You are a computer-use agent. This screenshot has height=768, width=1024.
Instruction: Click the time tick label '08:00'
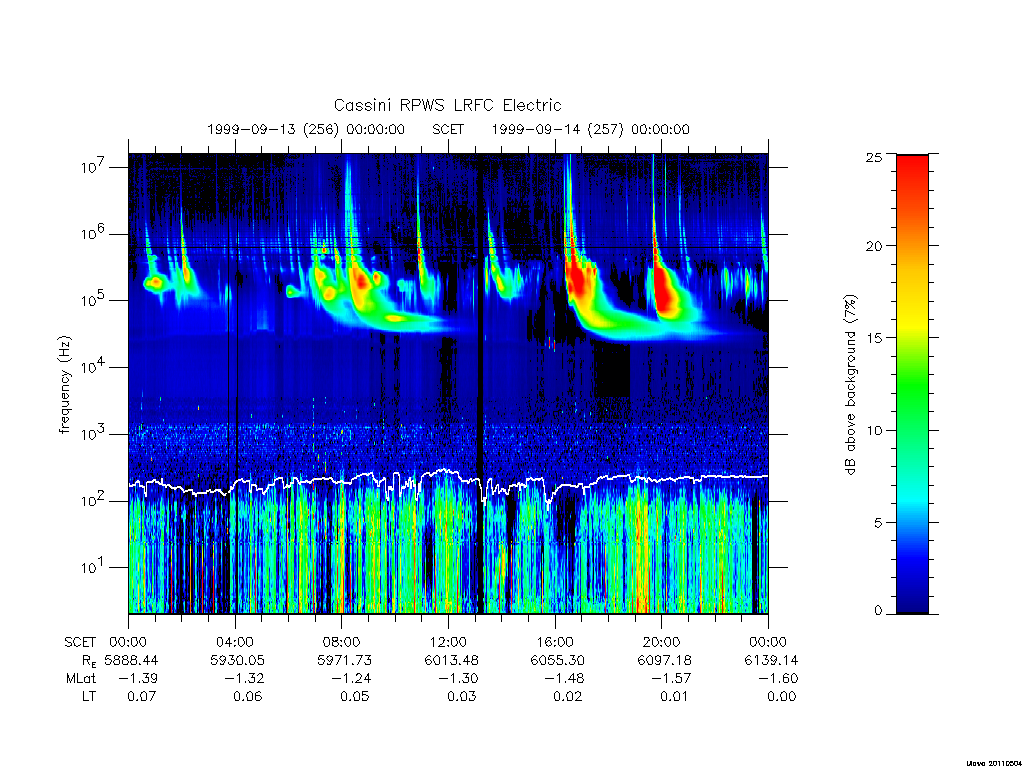pos(342,642)
